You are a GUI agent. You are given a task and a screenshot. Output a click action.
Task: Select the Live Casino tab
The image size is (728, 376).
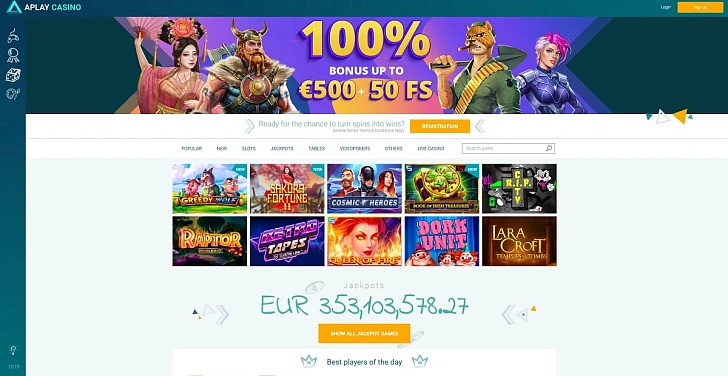[430, 149]
